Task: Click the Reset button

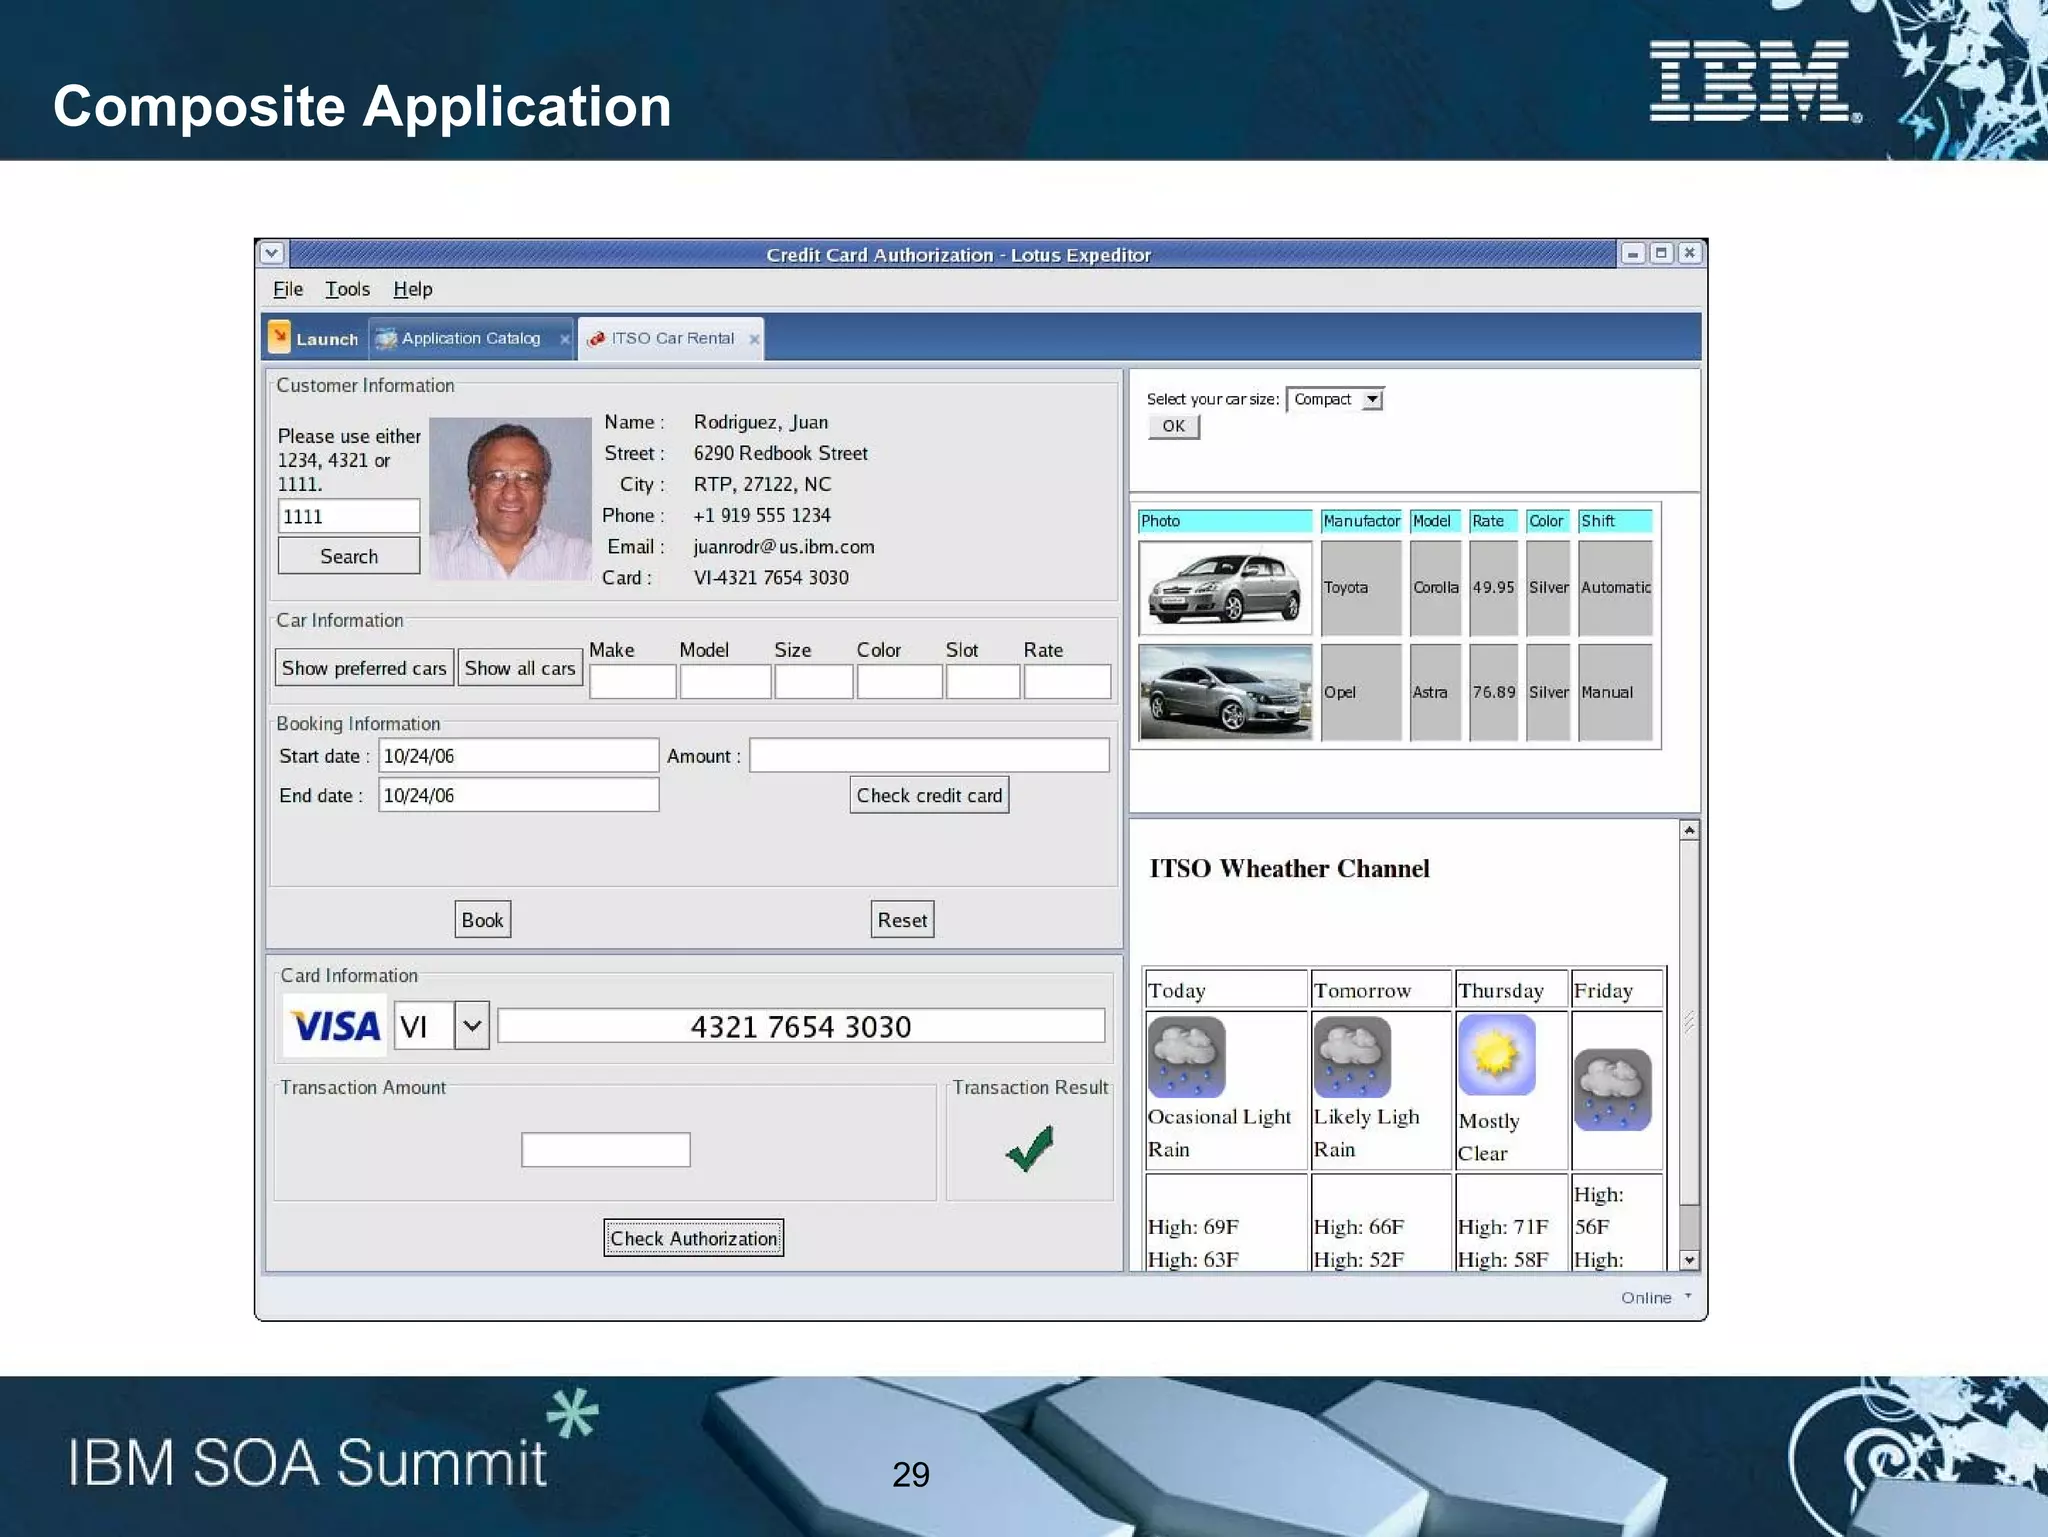Action: [902, 920]
